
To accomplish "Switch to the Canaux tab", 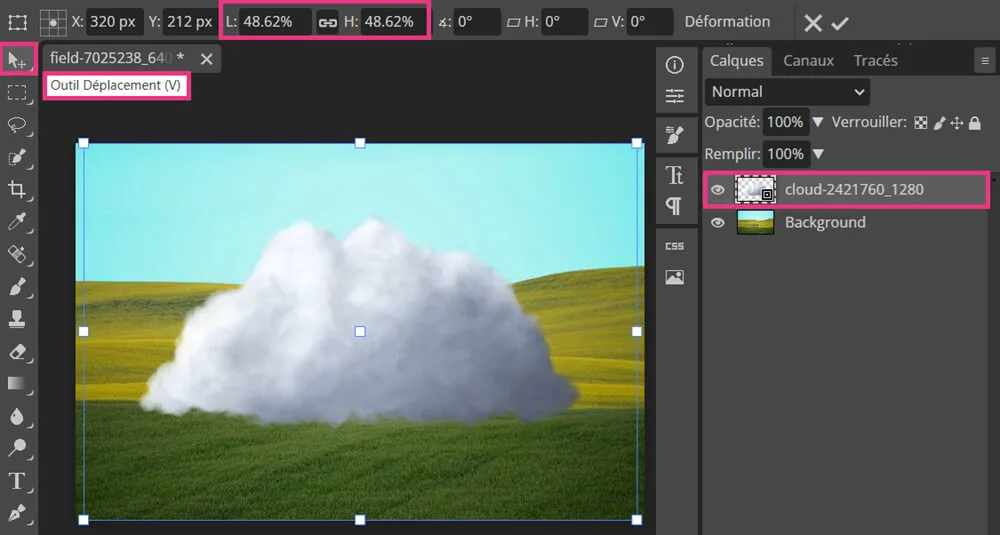I will click(808, 61).
